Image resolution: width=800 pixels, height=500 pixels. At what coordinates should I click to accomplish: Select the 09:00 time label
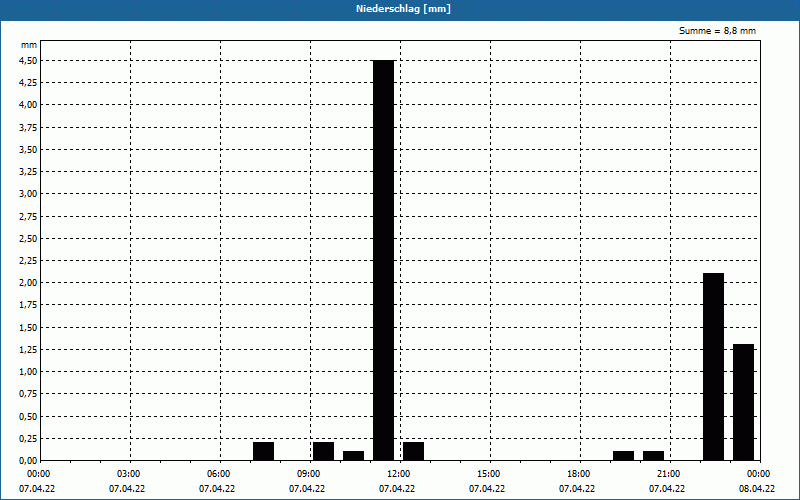pyautogui.click(x=308, y=474)
